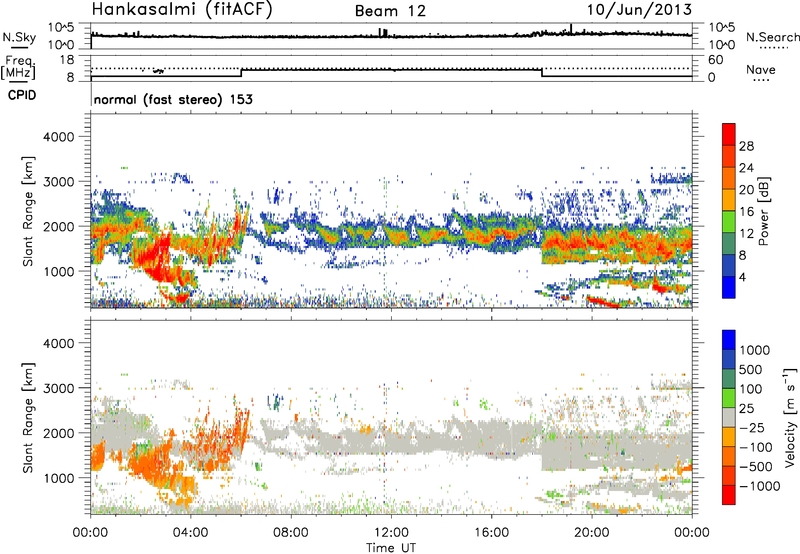Select the bright blue bottom segment of power colorbar
This screenshot has width=800, height=554.
(729, 287)
